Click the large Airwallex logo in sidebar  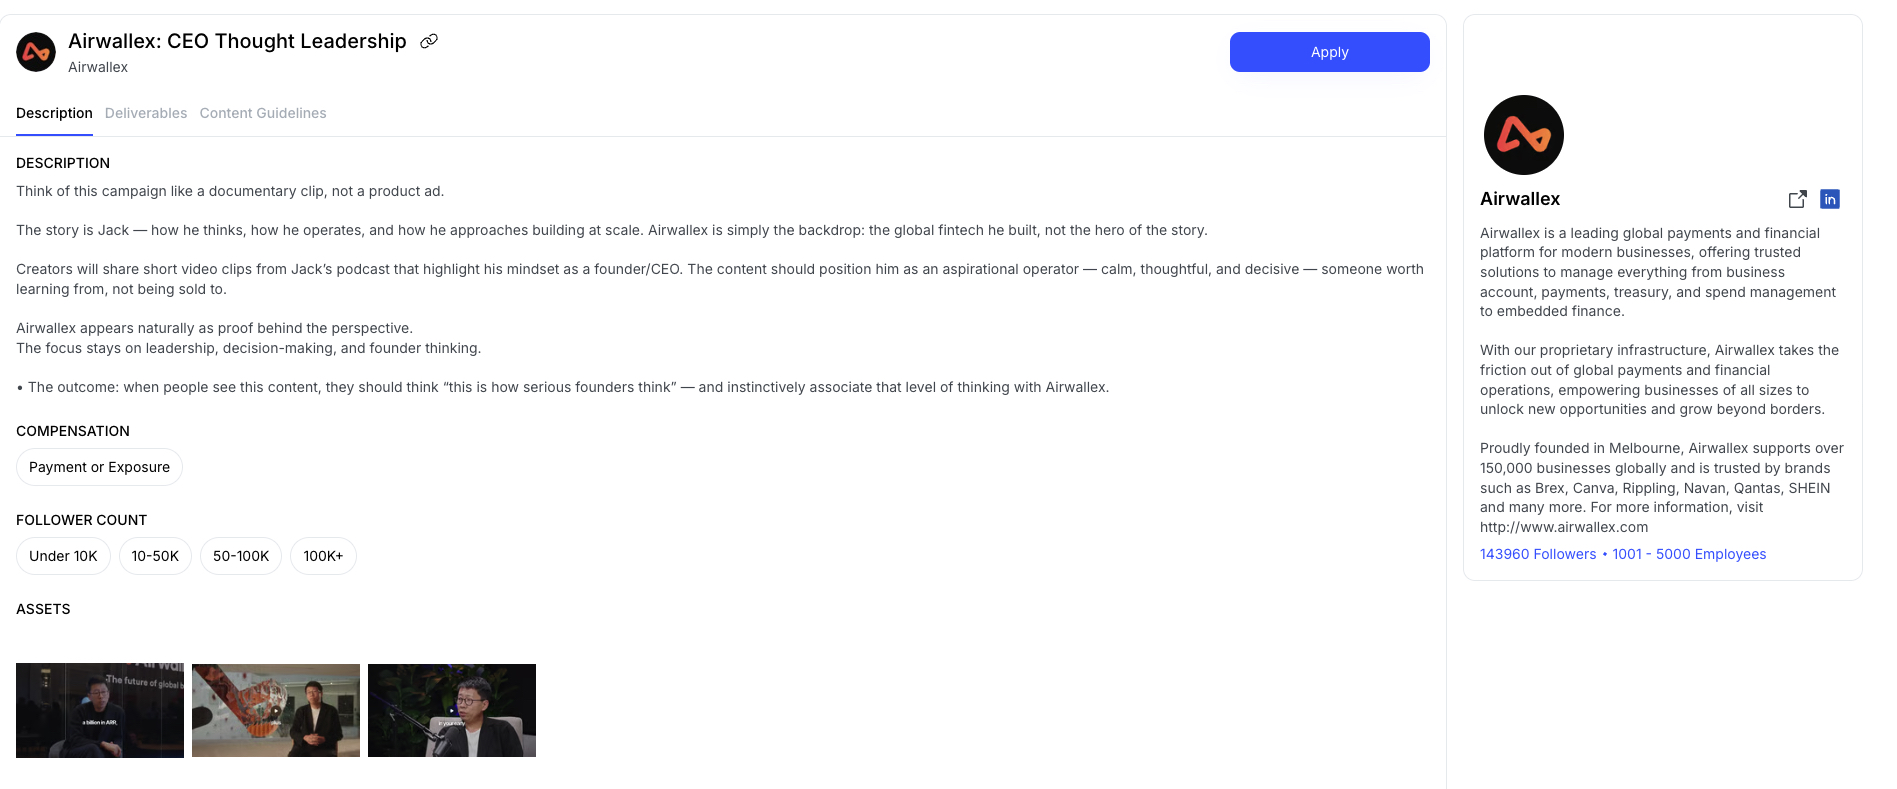pyautogui.click(x=1523, y=135)
